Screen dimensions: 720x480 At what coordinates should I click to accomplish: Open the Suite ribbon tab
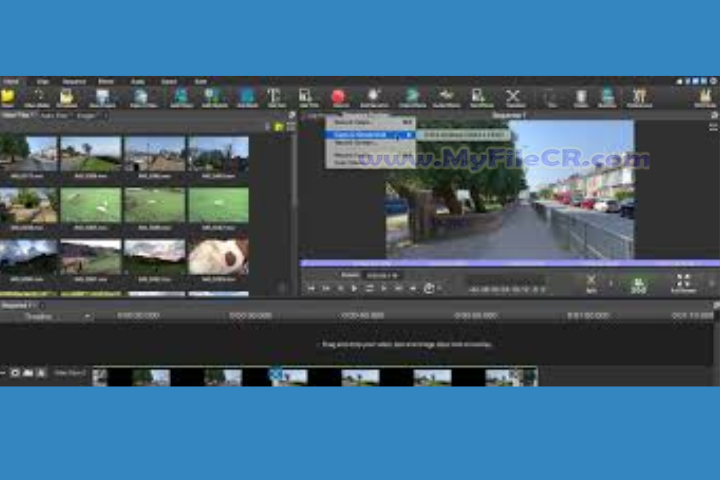coord(201,82)
